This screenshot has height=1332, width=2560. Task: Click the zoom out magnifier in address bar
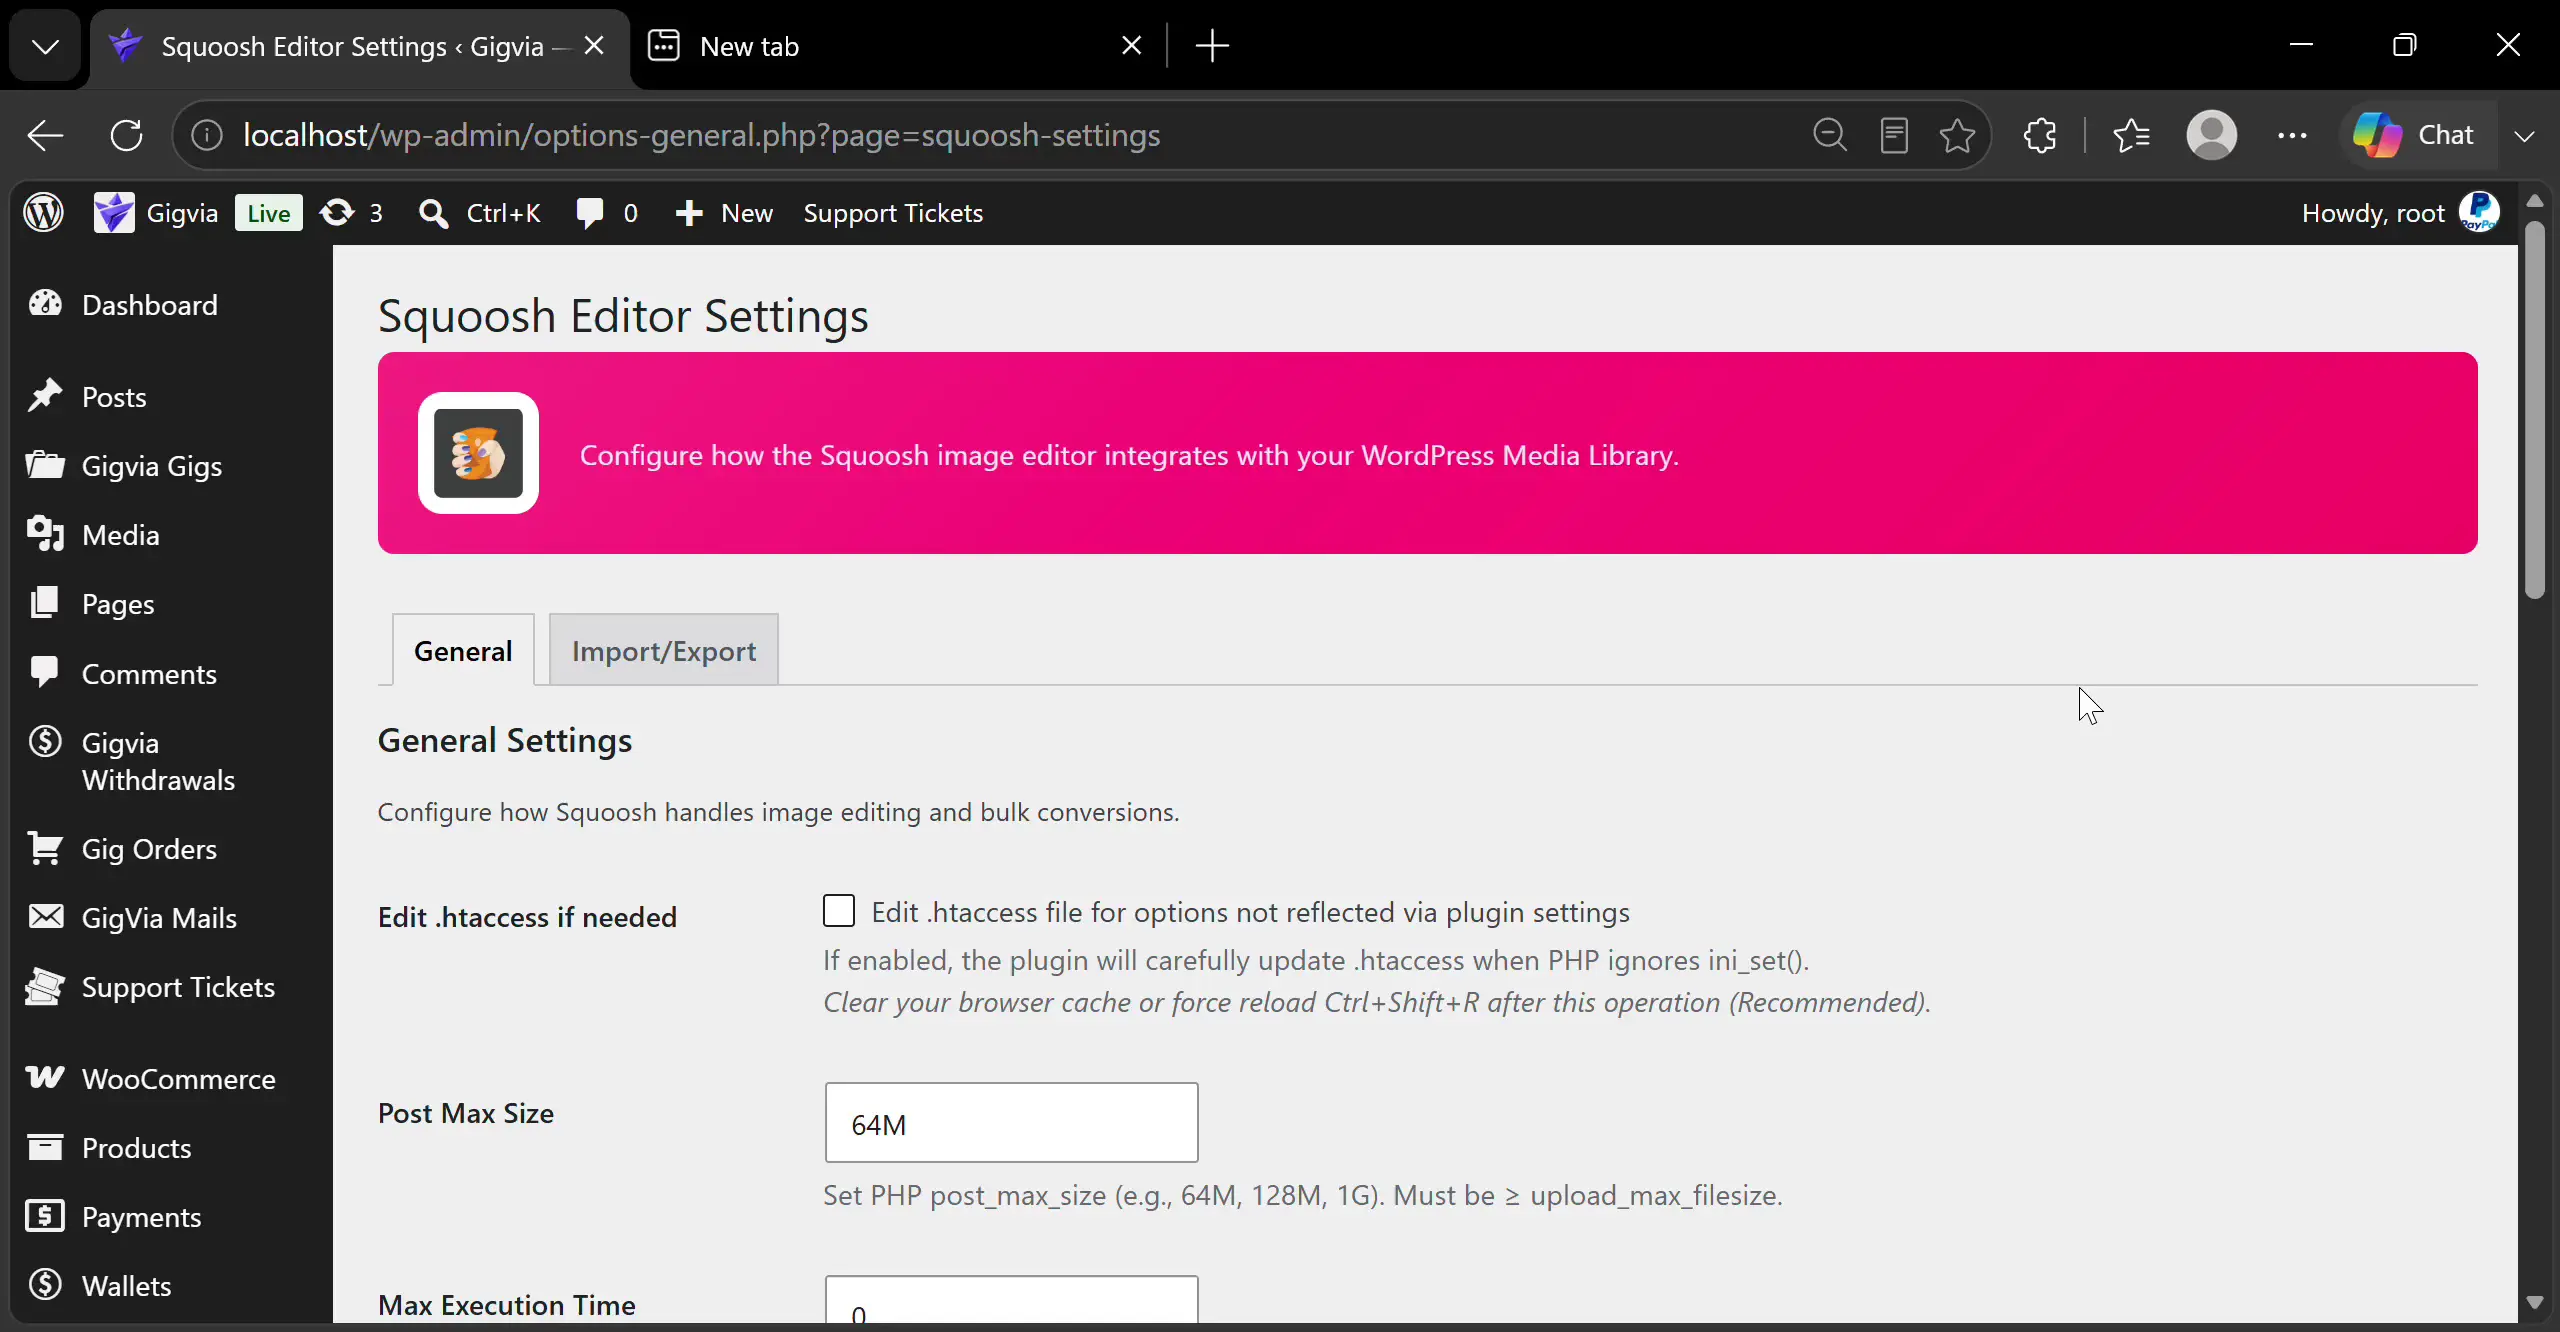pos(1830,135)
